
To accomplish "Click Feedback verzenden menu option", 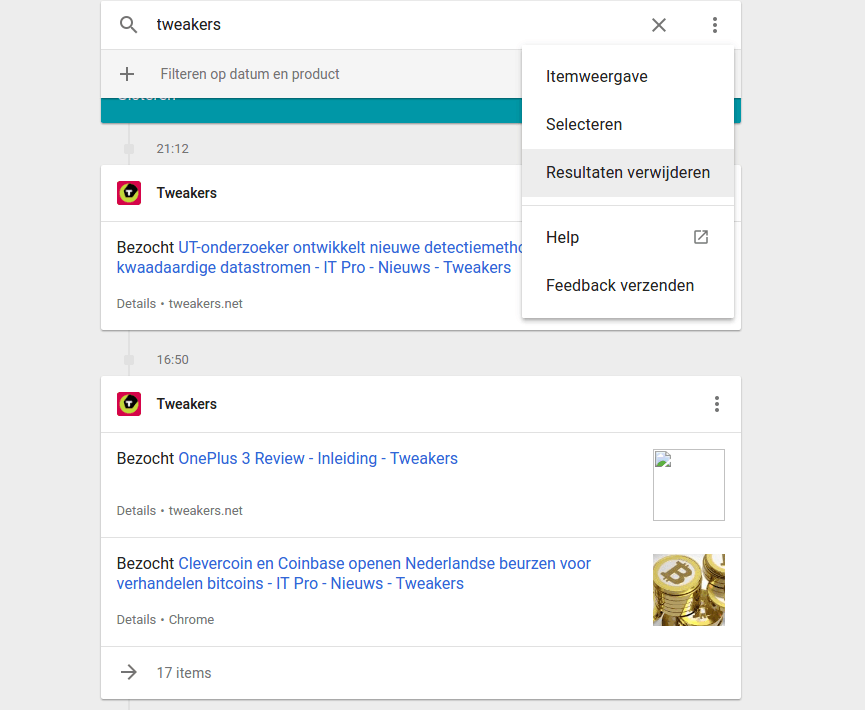I will (x=620, y=285).
